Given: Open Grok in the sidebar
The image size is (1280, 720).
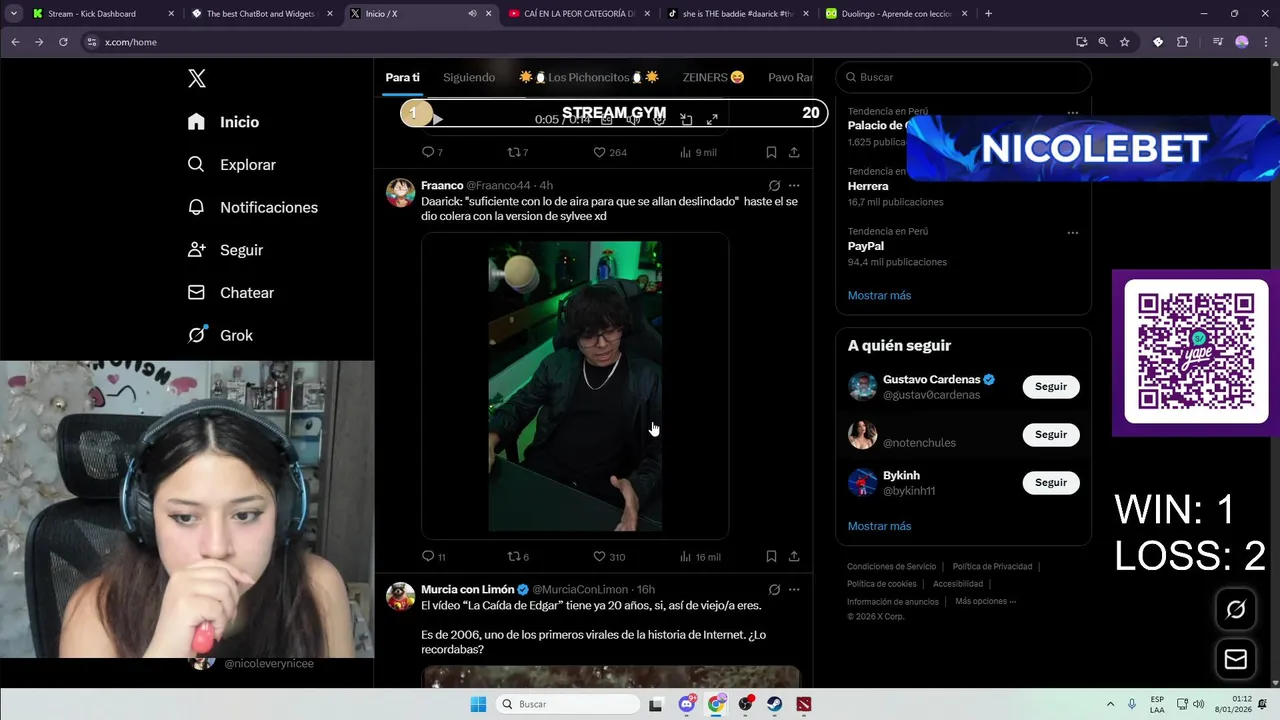Looking at the screenshot, I should (221, 335).
